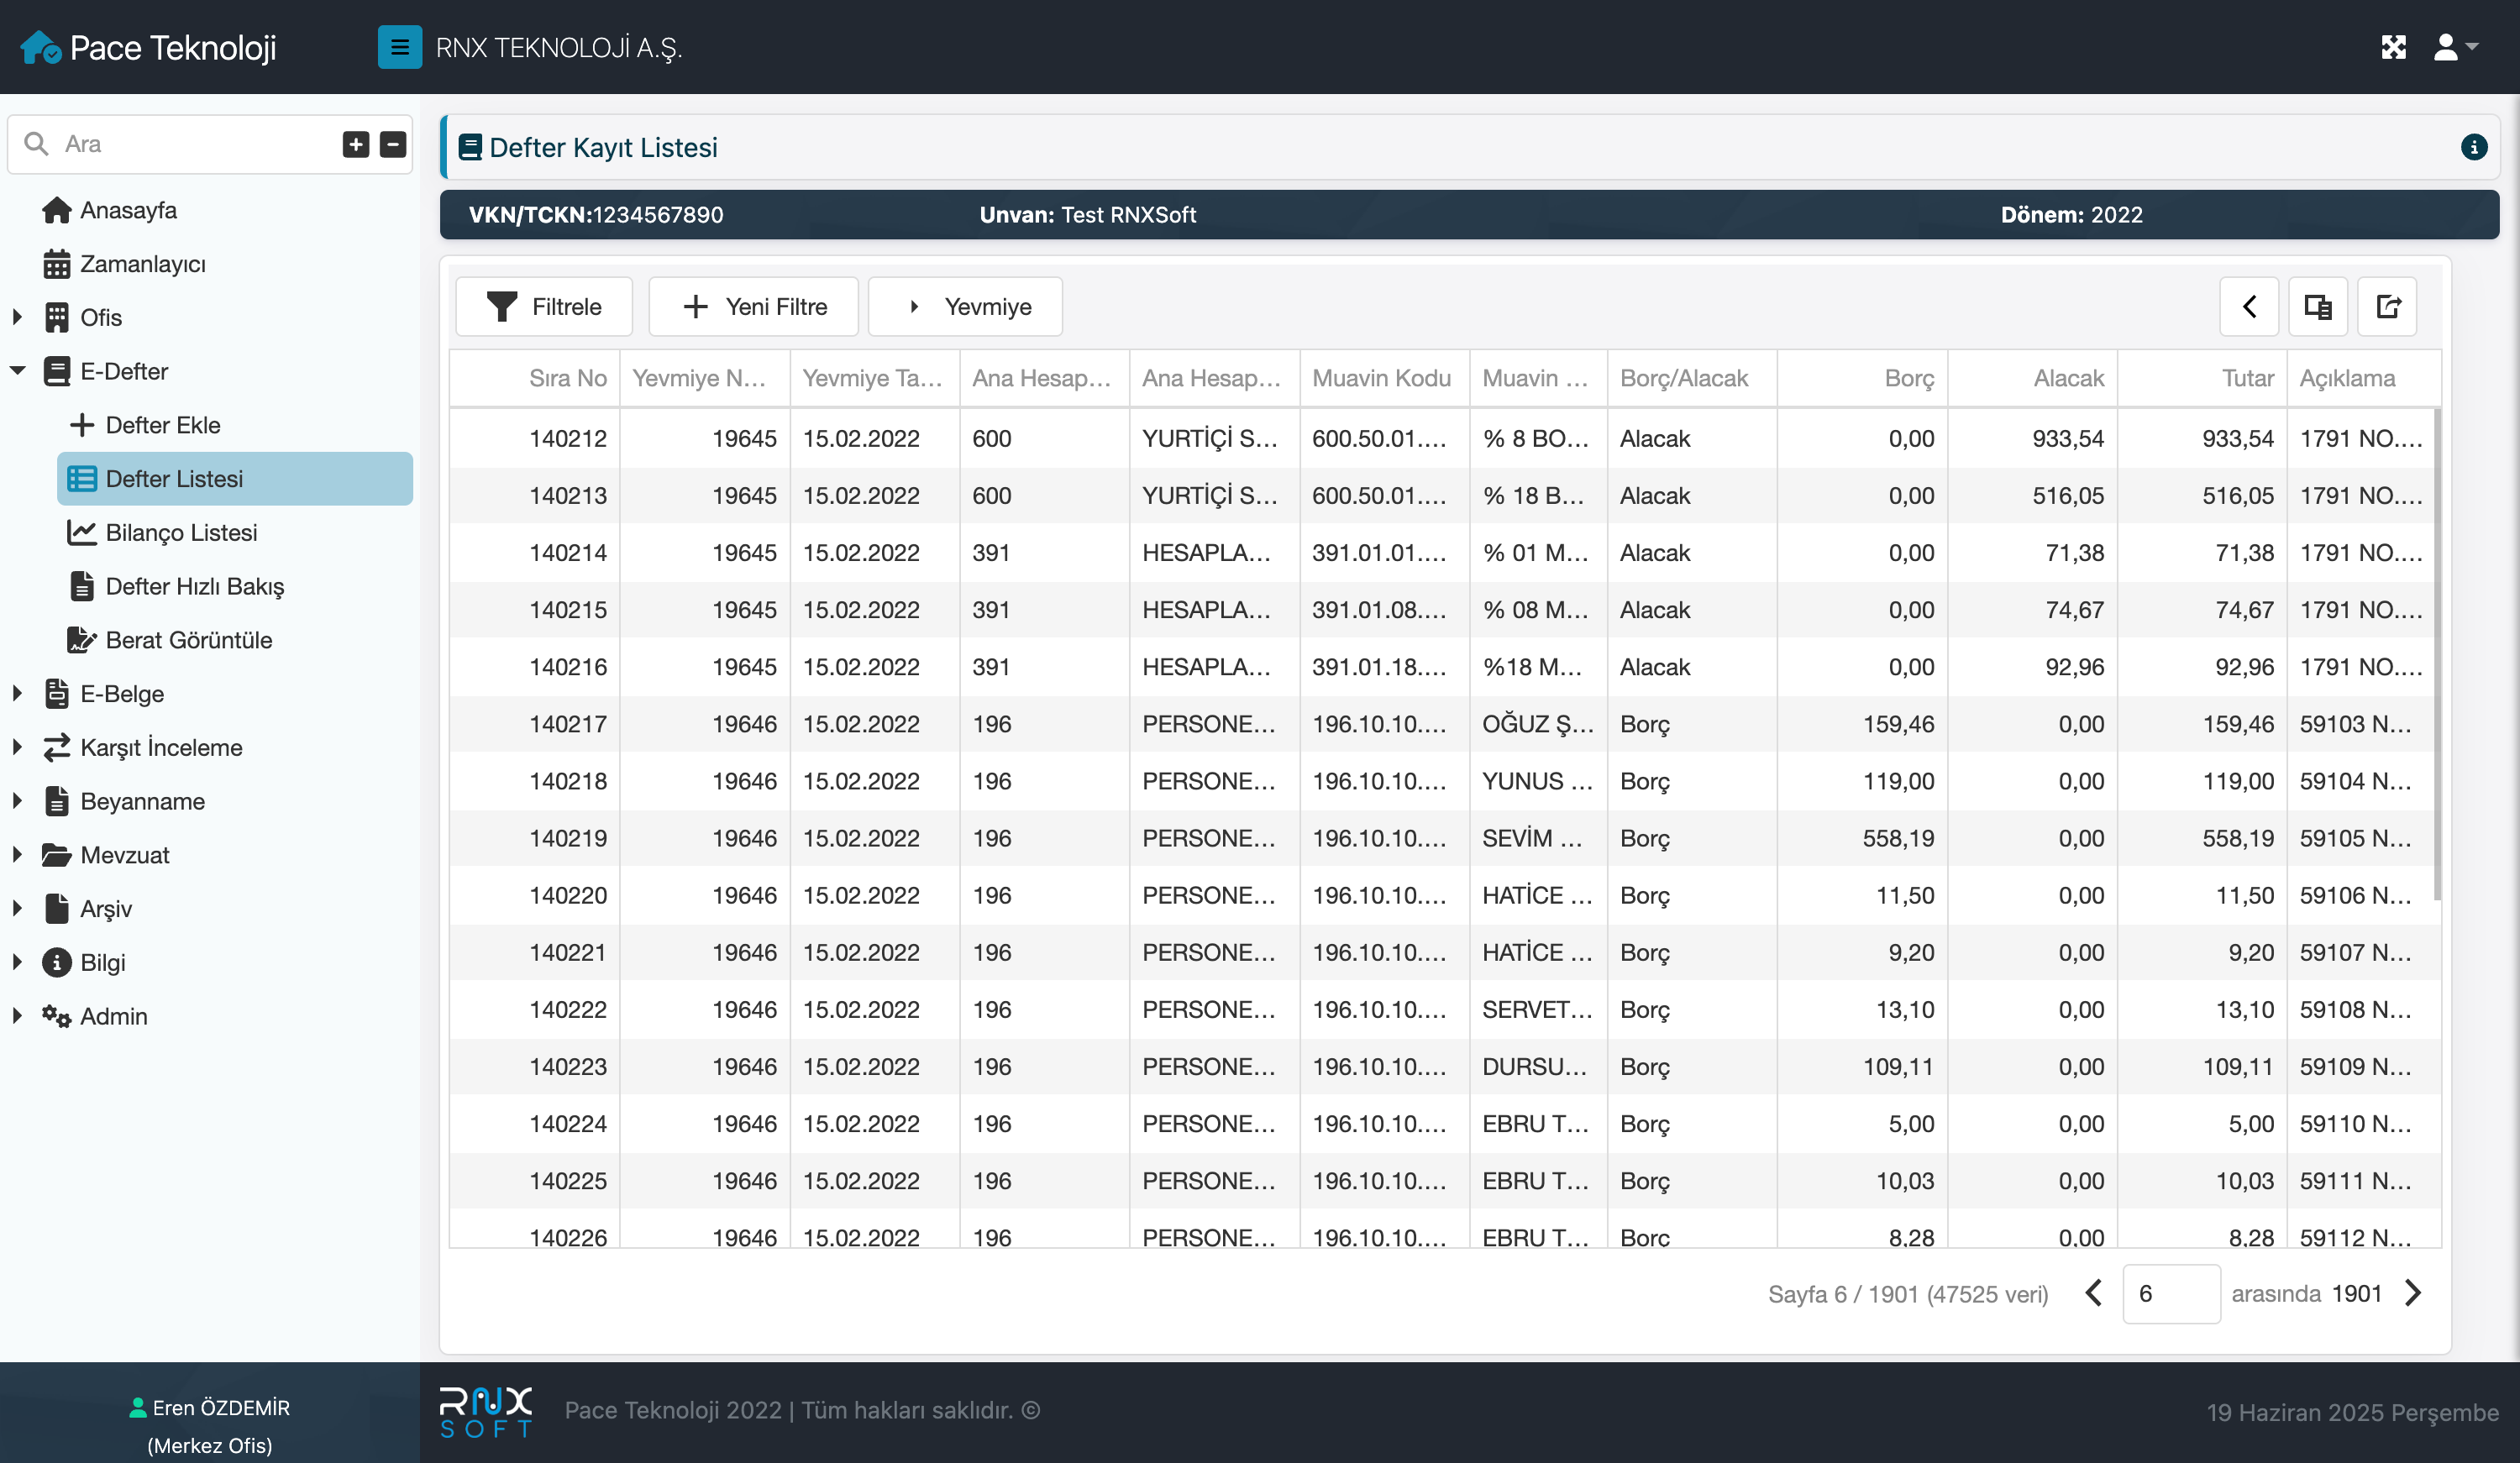Expand the Karşıt İnceleme menu
2520x1463 pixels.
[17, 747]
